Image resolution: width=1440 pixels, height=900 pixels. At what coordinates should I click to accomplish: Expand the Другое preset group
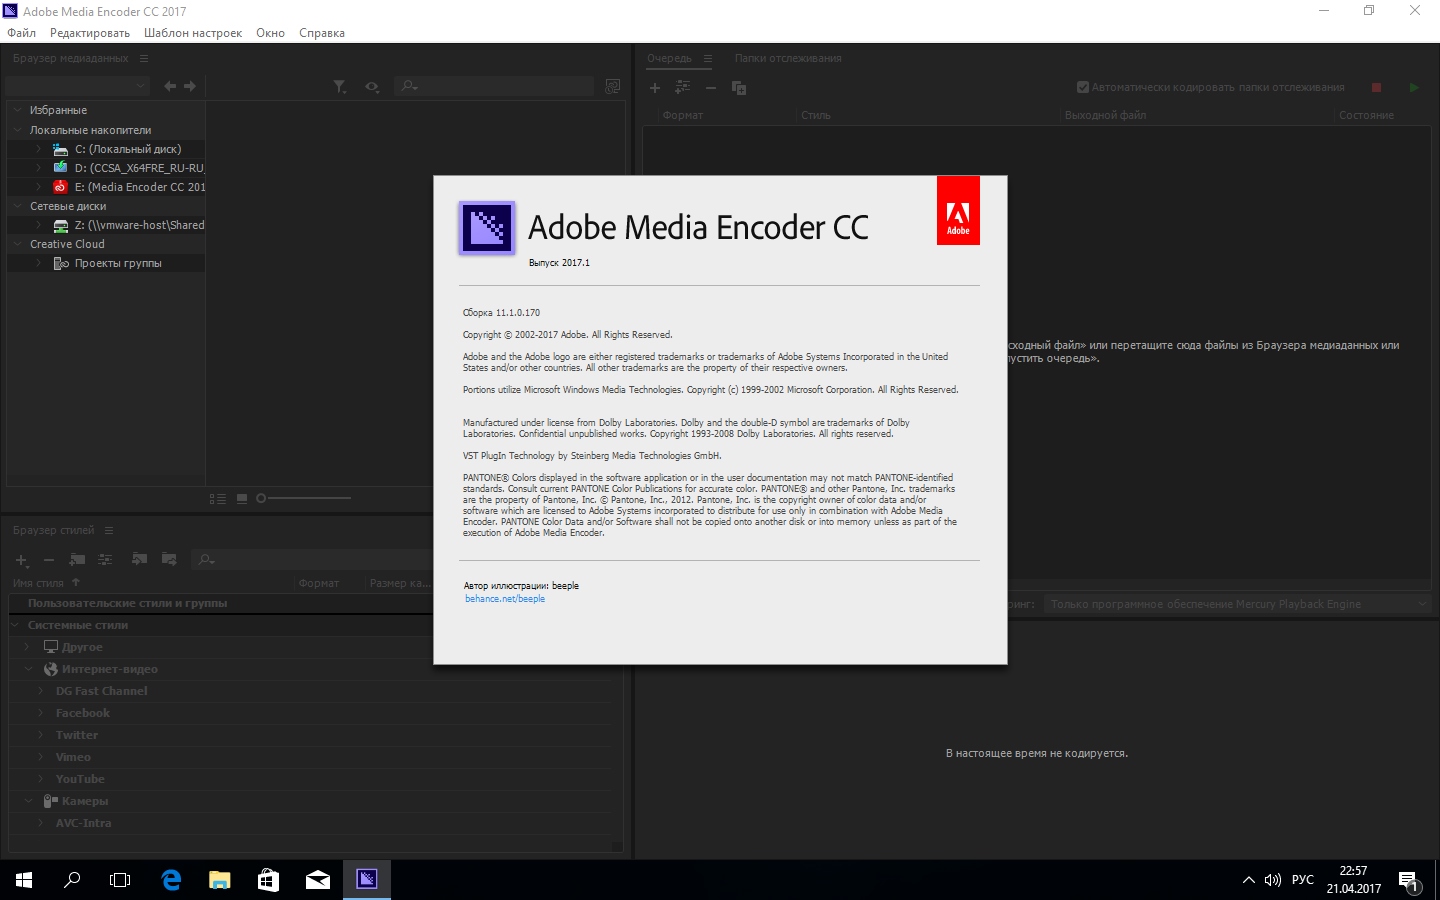[x=28, y=647]
